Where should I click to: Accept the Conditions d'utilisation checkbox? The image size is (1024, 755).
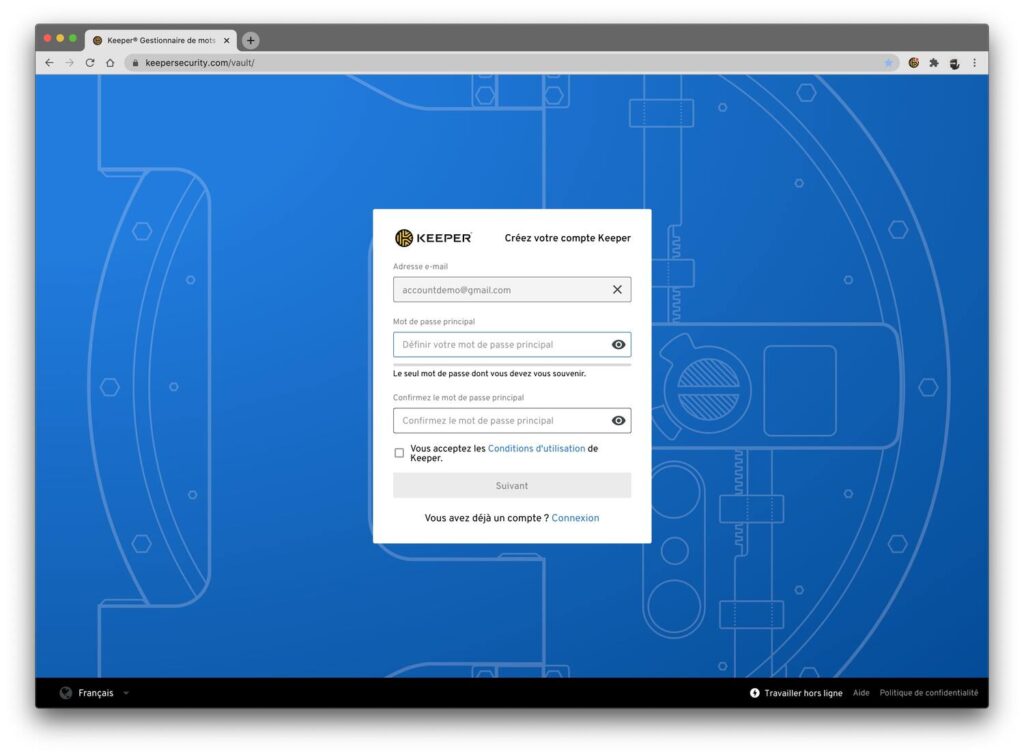(400, 453)
